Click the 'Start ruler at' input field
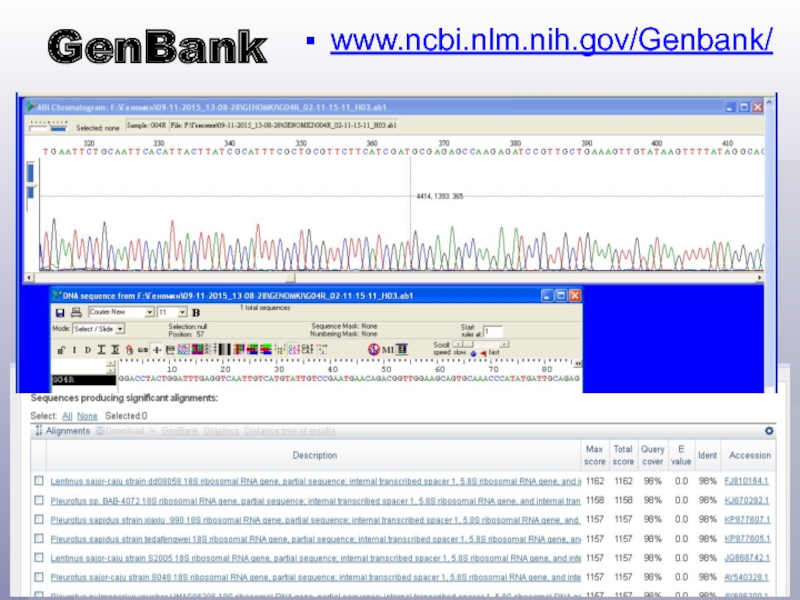This screenshot has height=600, width=800. pos(492,331)
